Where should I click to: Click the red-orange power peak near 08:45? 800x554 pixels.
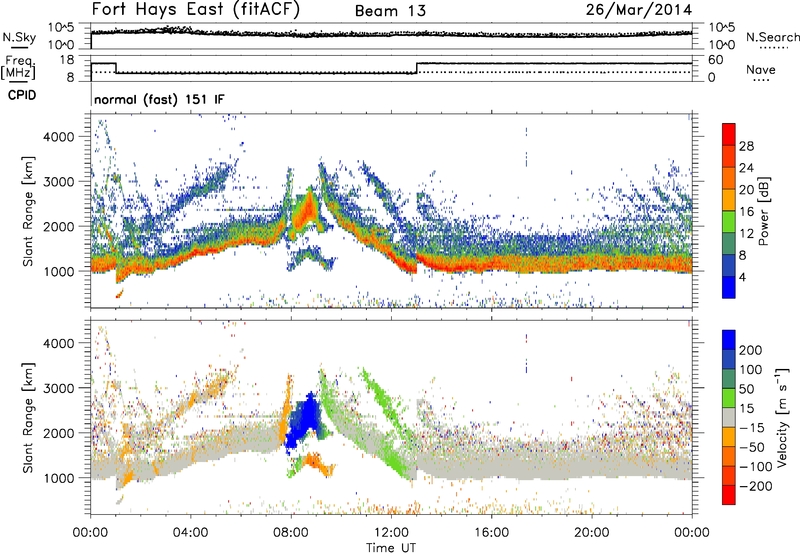(307, 209)
